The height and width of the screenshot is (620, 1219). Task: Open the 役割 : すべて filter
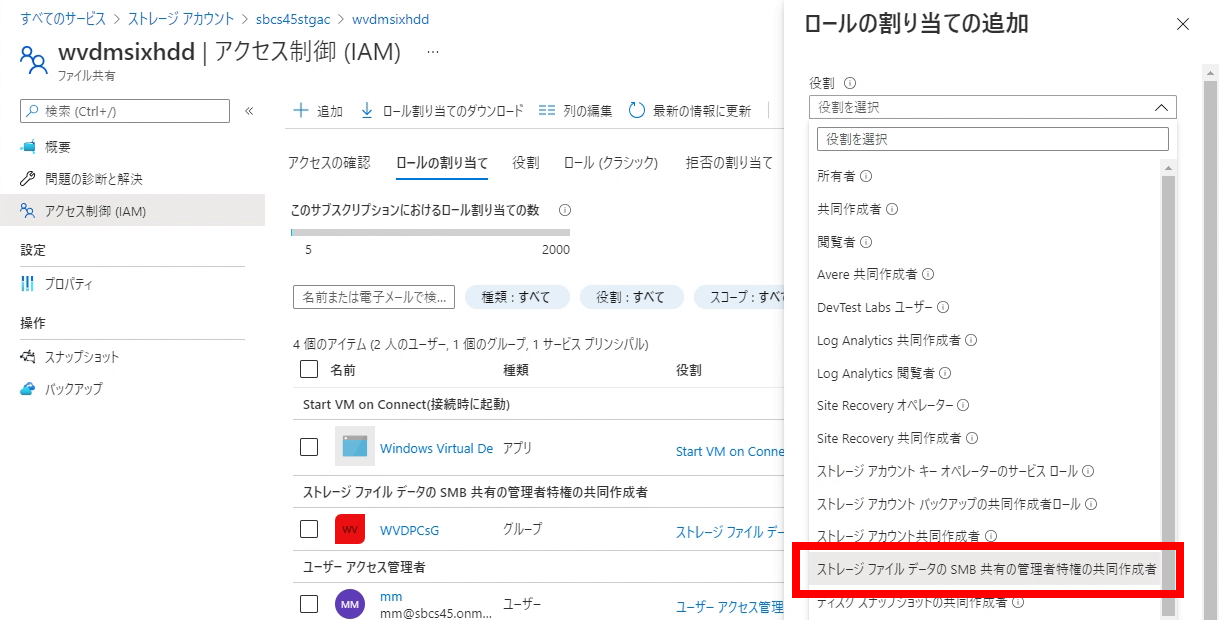pos(631,297)
